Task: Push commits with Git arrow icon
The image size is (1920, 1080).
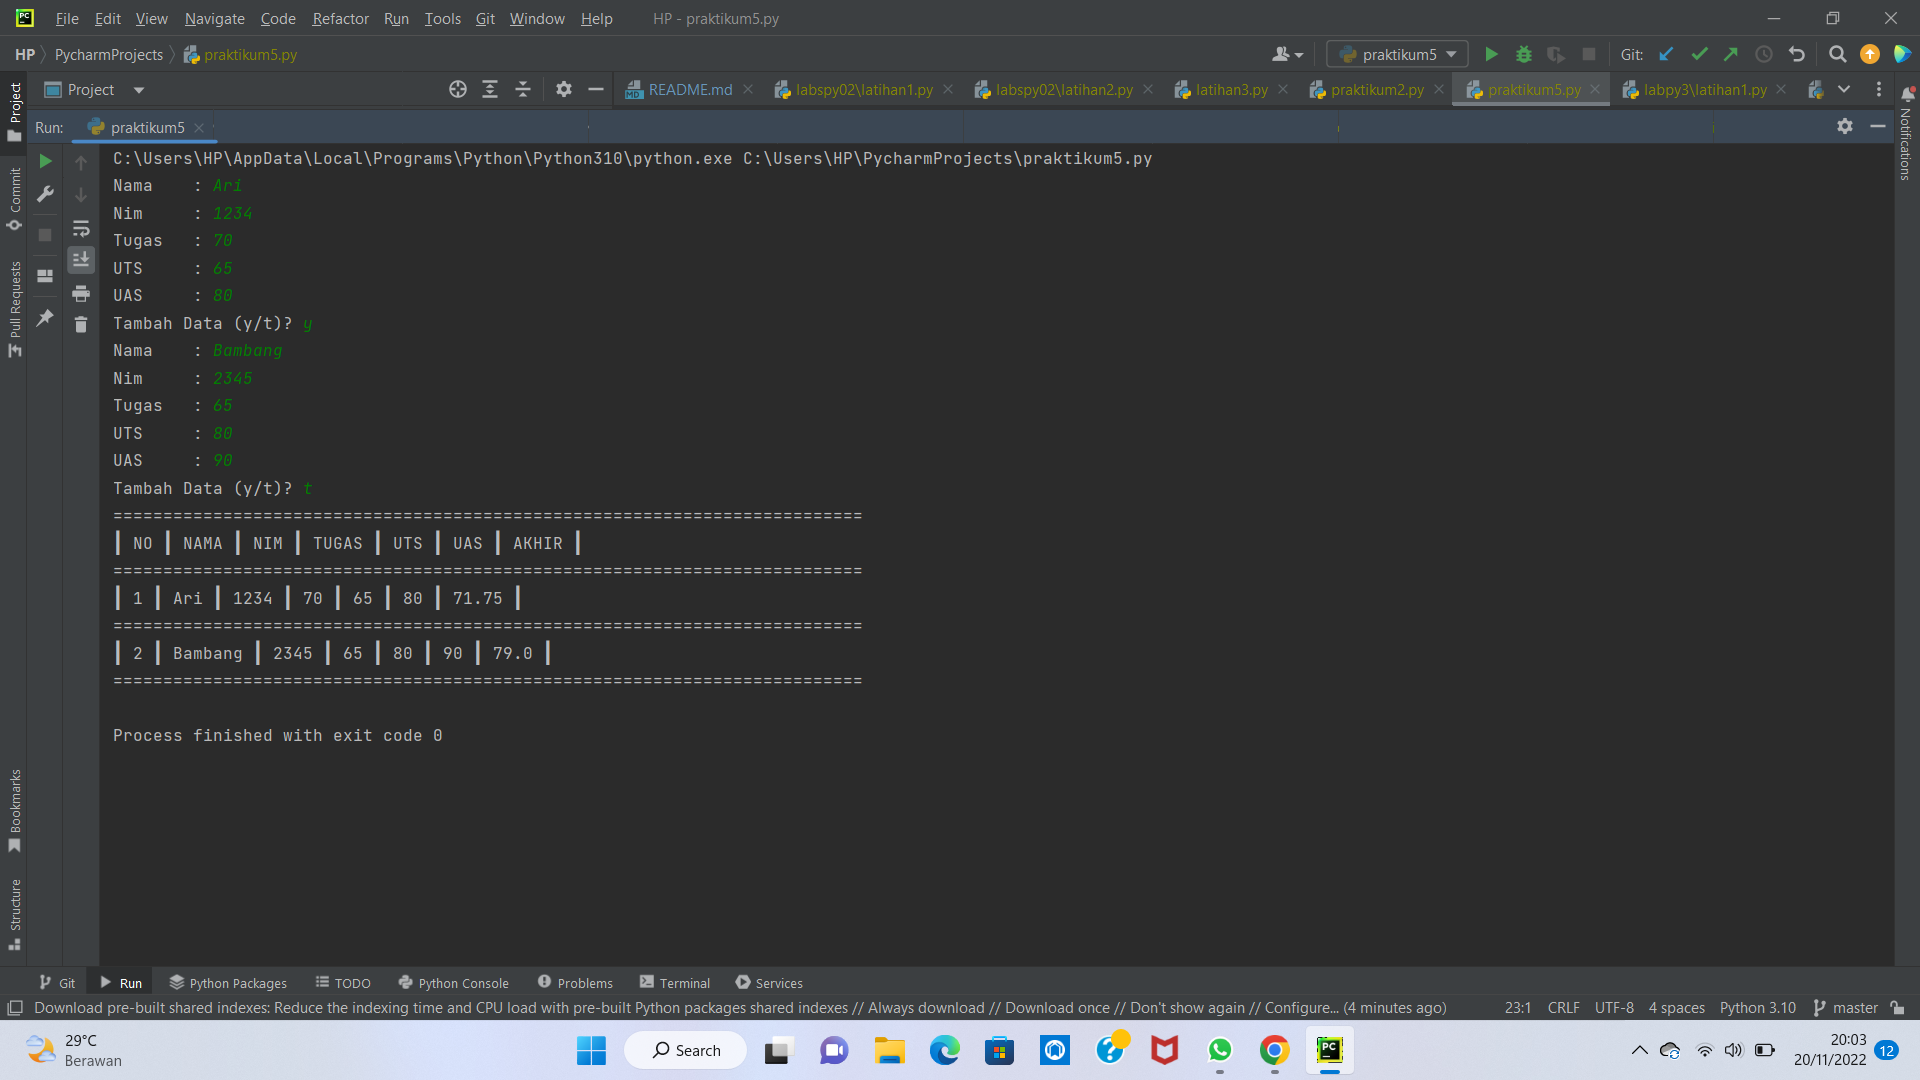Action: 1731,54
